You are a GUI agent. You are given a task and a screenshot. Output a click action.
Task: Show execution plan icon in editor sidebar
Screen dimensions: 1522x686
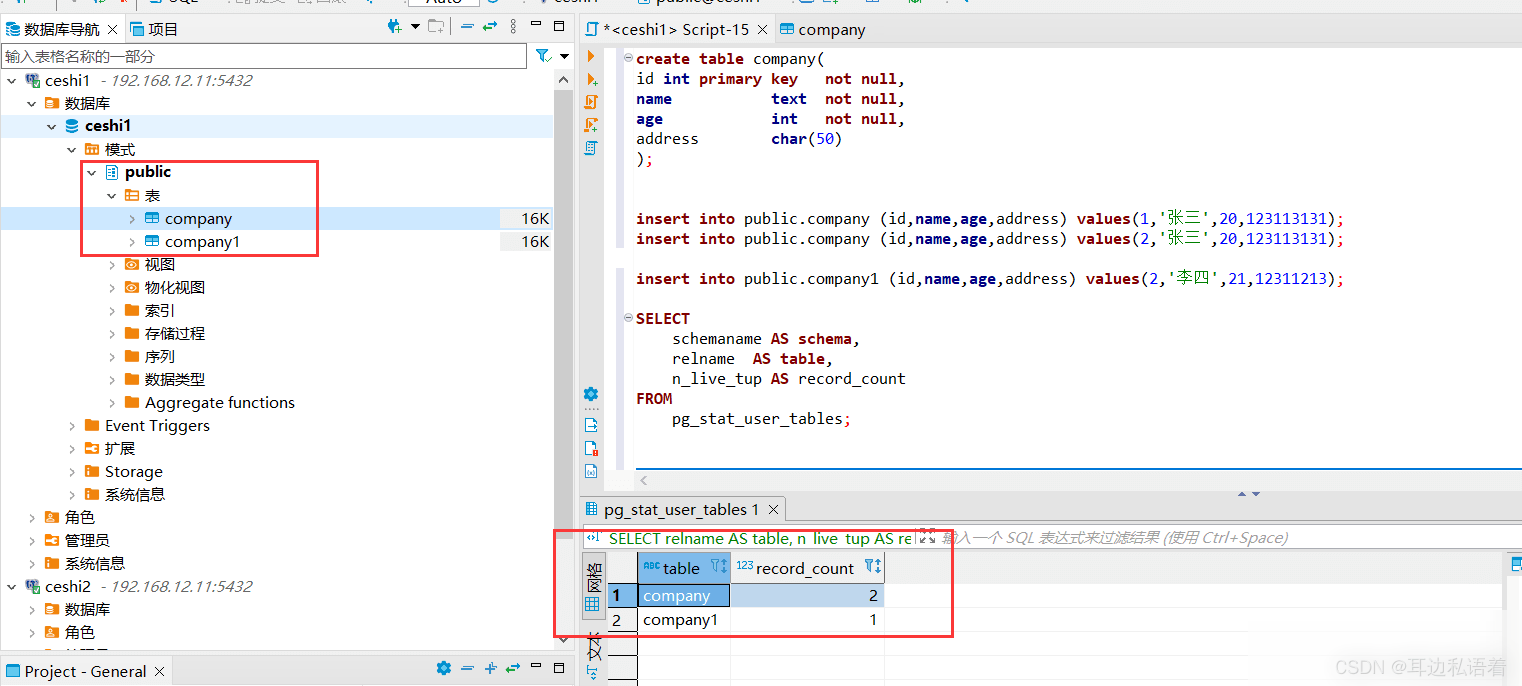pyautogui.click(x=591, y=148)
